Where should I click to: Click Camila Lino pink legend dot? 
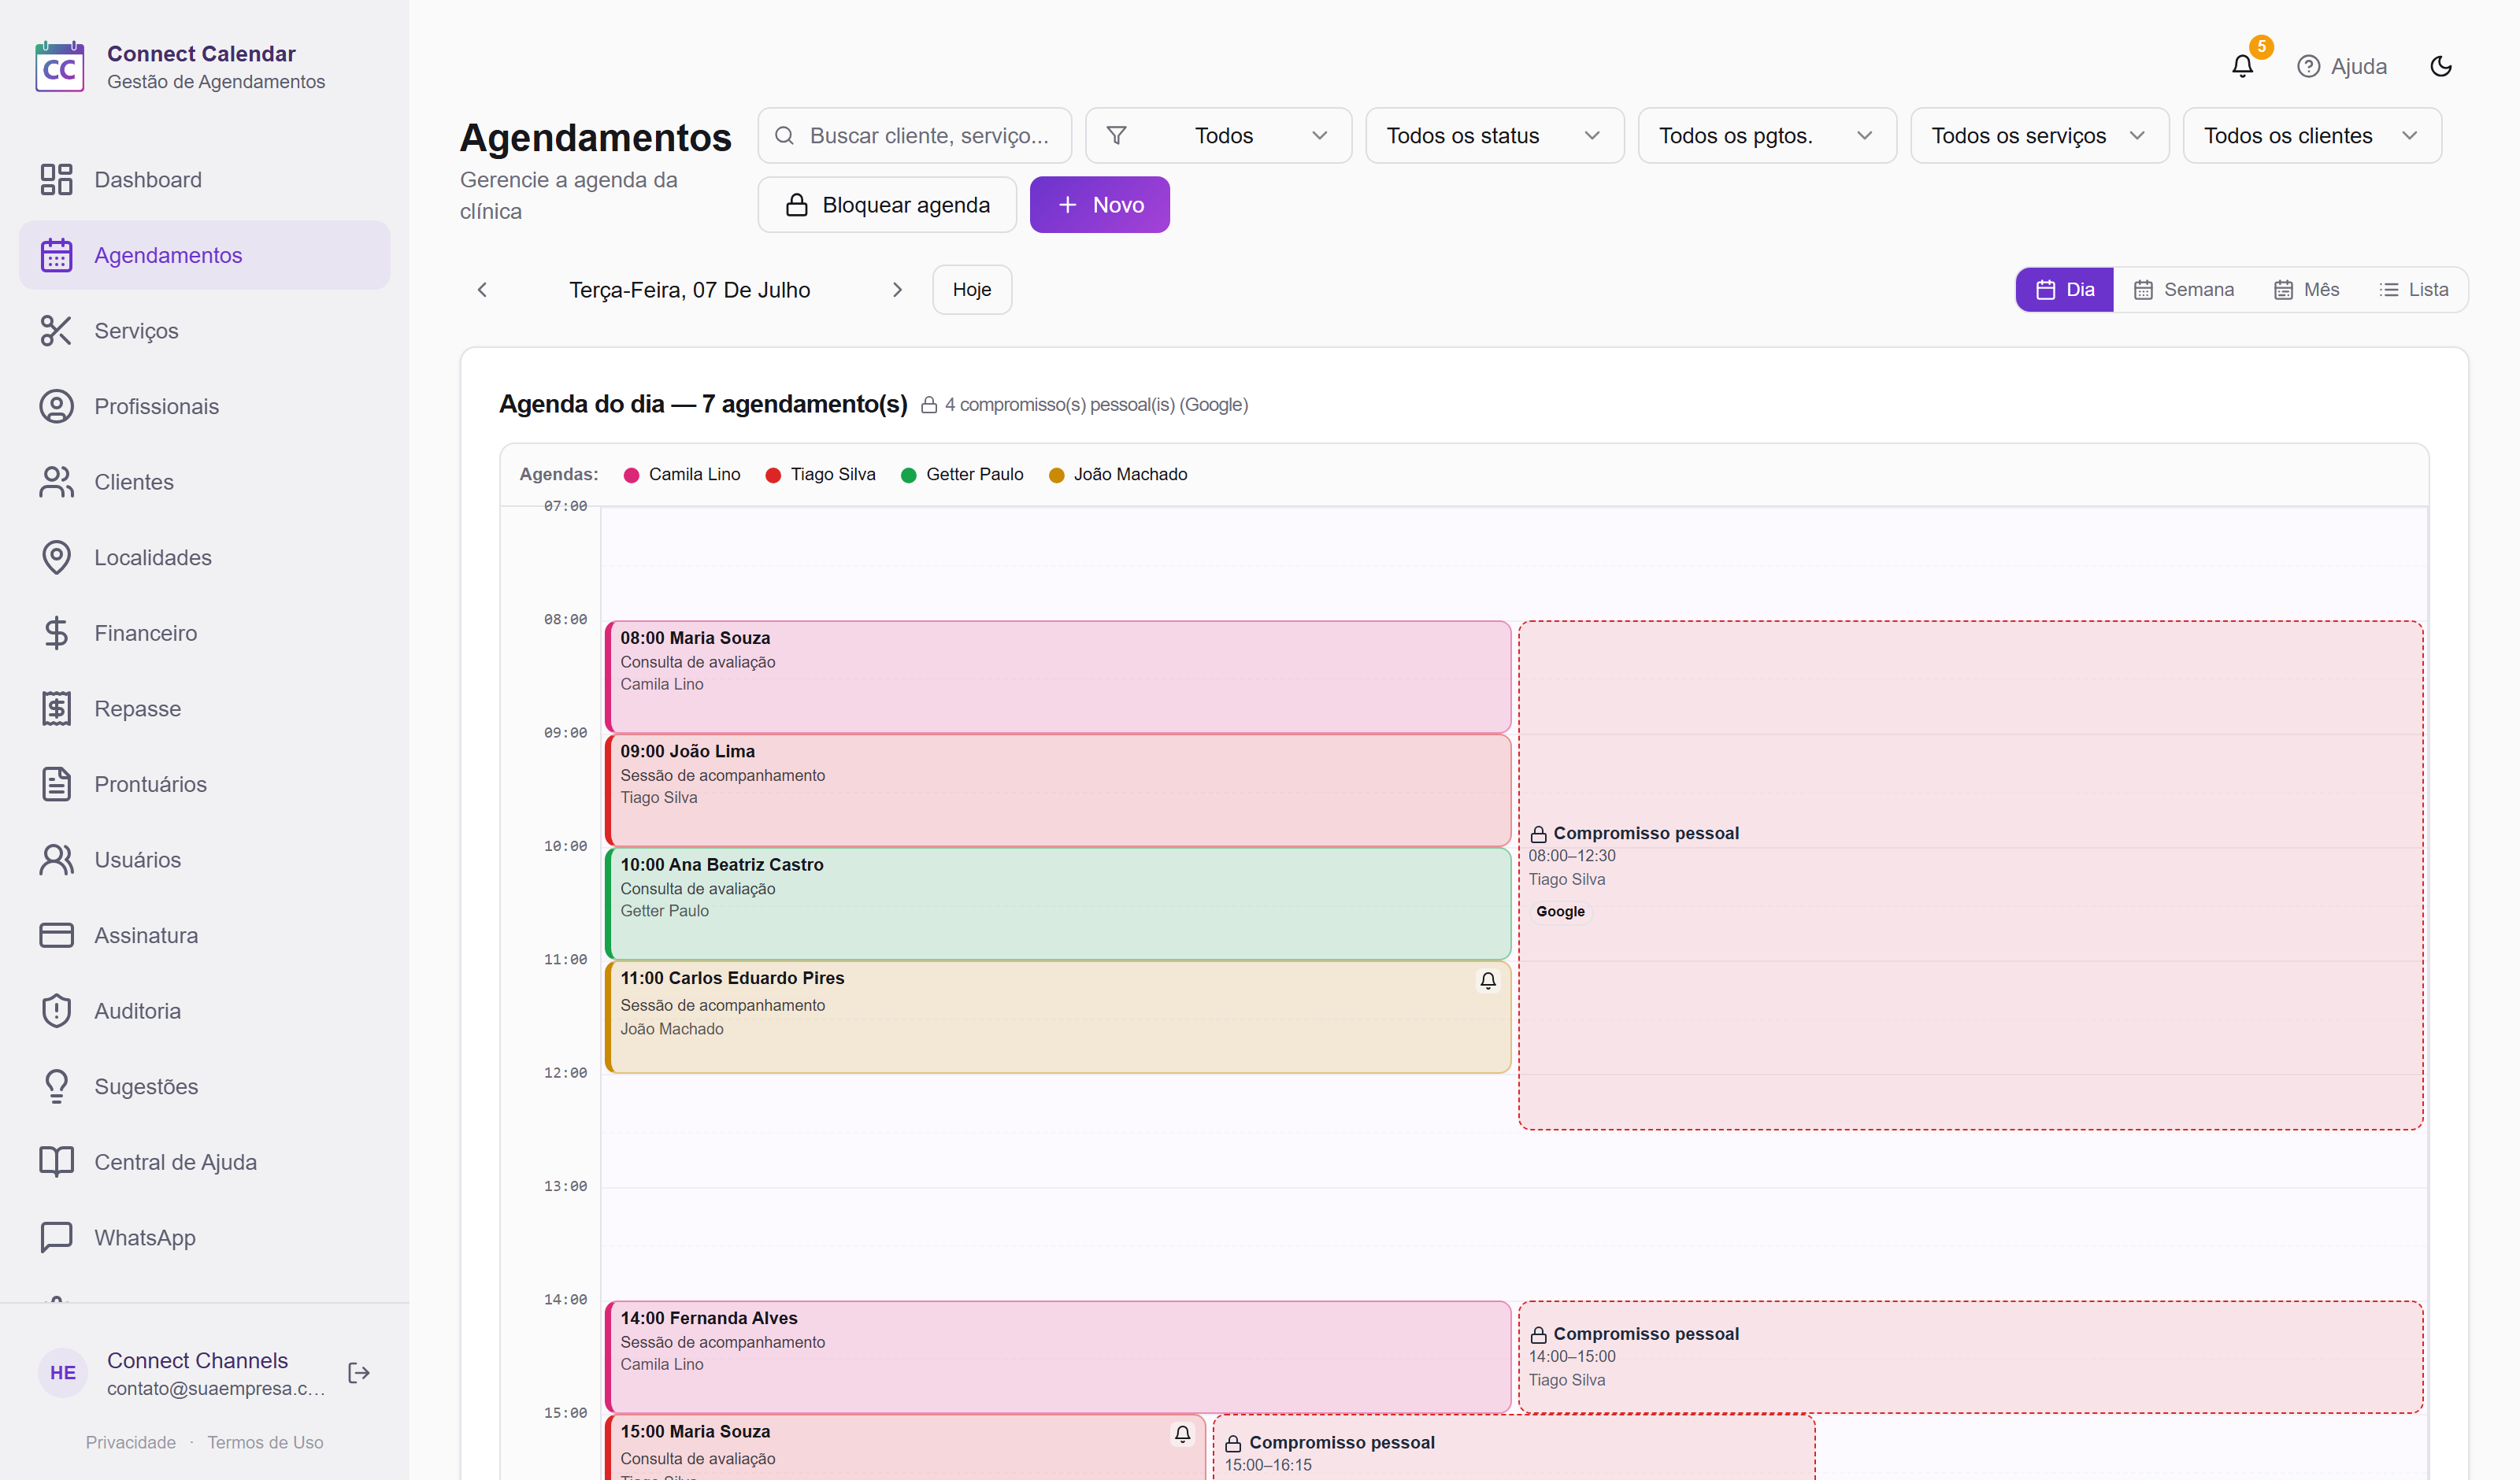[631, 475]
